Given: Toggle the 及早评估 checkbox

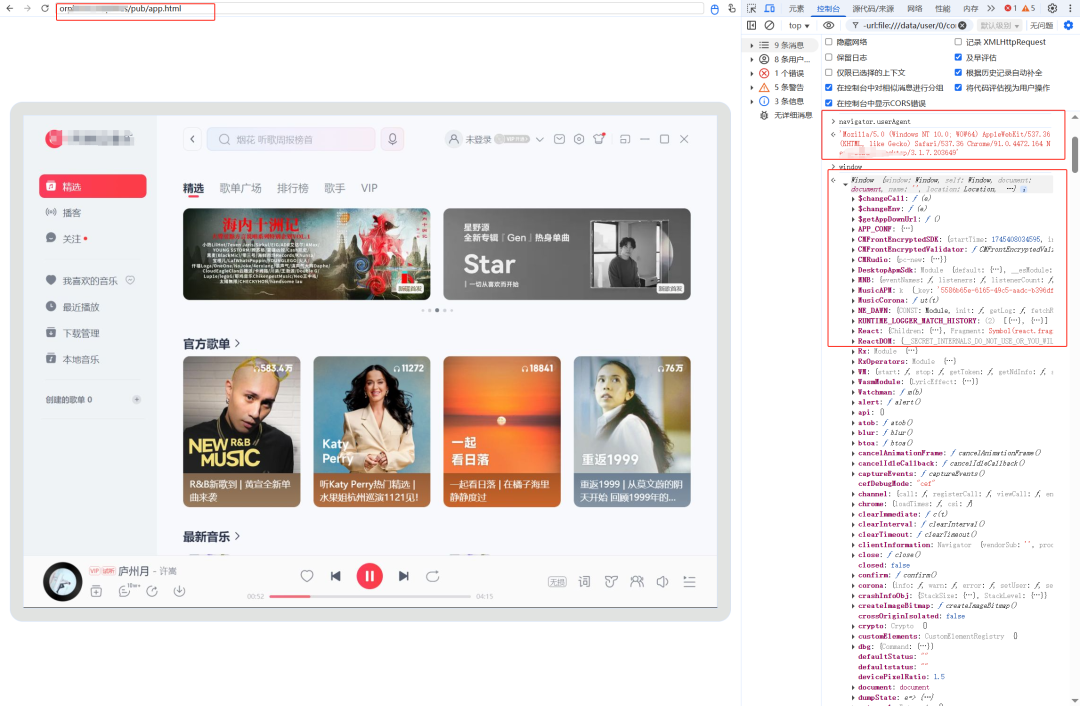Looking at the screenshot, I should [x=958, y=57].
